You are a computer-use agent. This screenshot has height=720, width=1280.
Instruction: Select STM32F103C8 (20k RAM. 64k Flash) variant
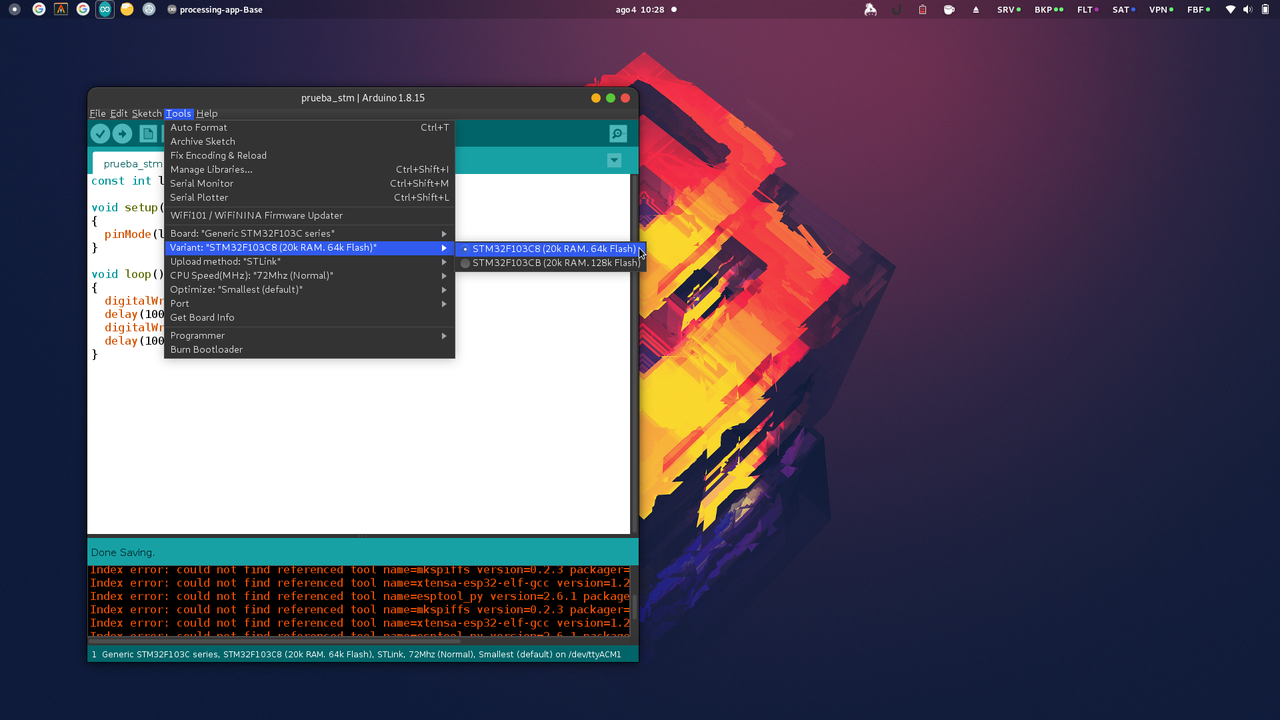click(550, 248)
